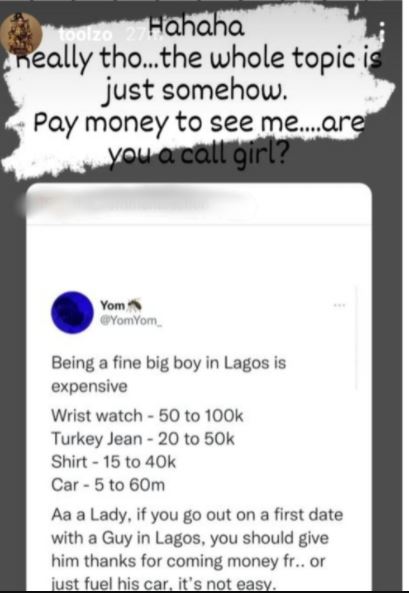This screenshot has width=409, height=593.
Task: Tap Yom's blue profile avatar
Action: pyautogui.click(x=72, y=312)
